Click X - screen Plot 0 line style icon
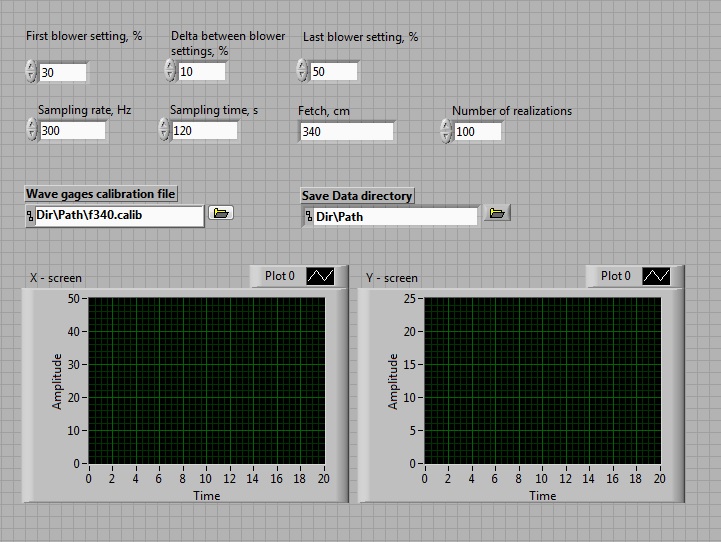721x542 pixels. click(x=320, y=276)
